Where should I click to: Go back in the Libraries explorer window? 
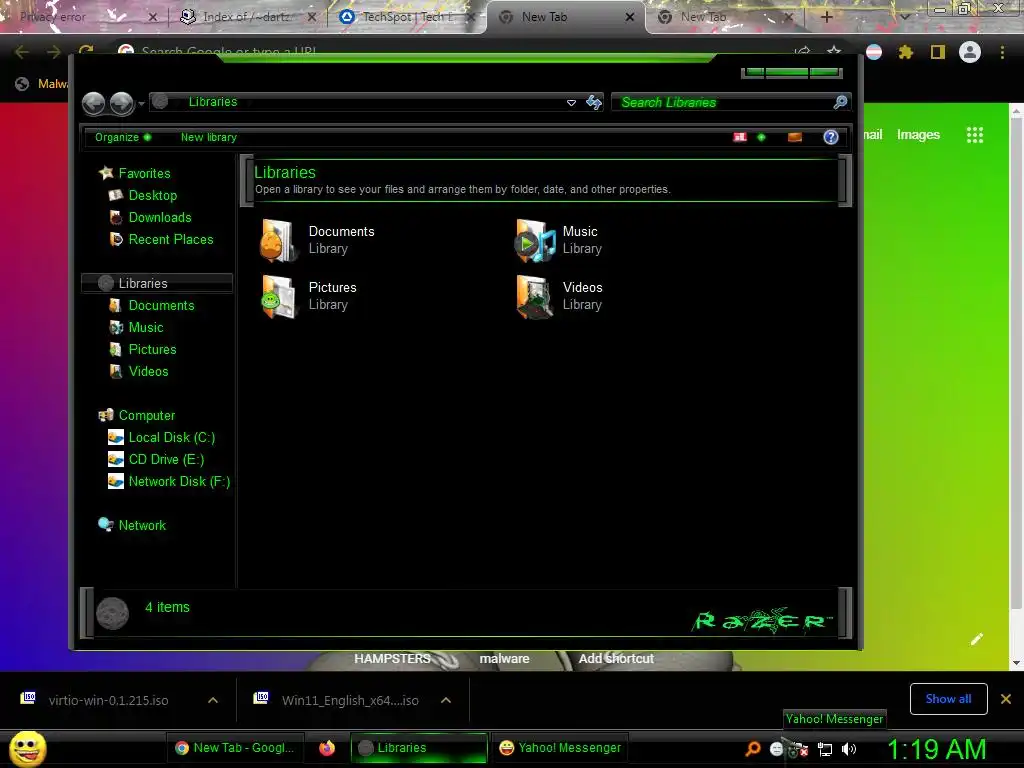coord(94,103)
